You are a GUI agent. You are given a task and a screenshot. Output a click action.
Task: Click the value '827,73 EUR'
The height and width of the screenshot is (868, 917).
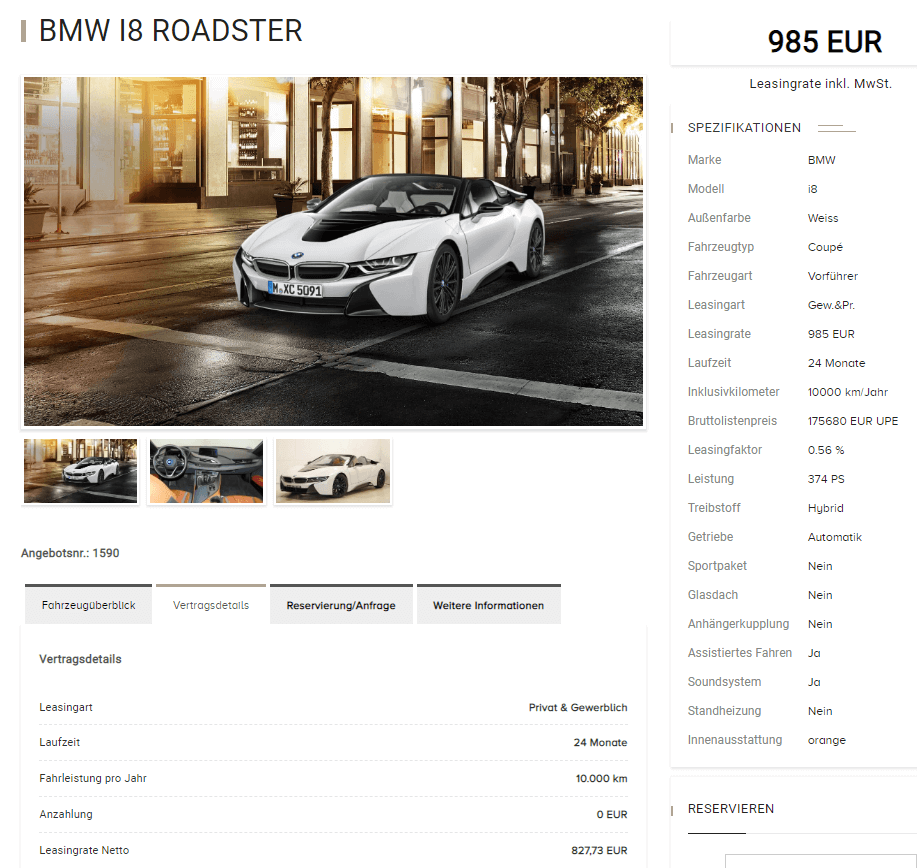coord(599,850)
